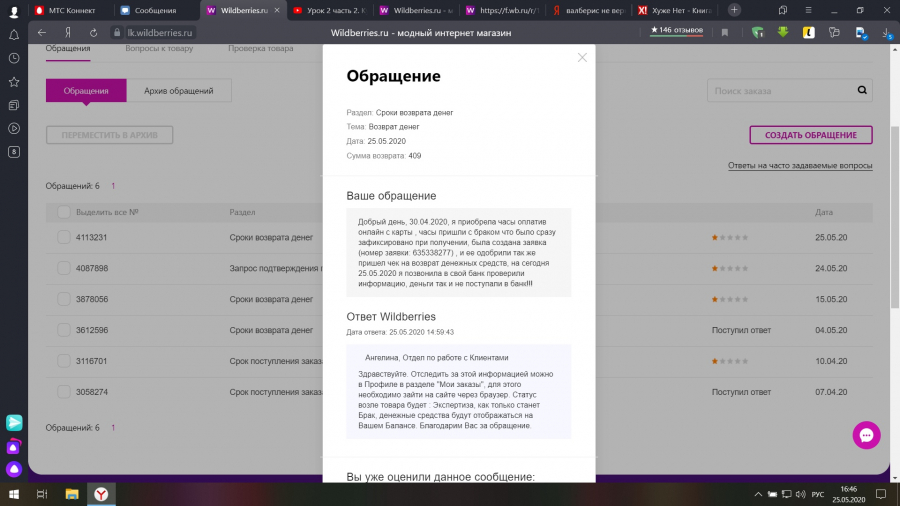Click the 146 отзывов rating badge
Image resolution: width=900 pixels, height=506 pixels.
pos(677,31)
